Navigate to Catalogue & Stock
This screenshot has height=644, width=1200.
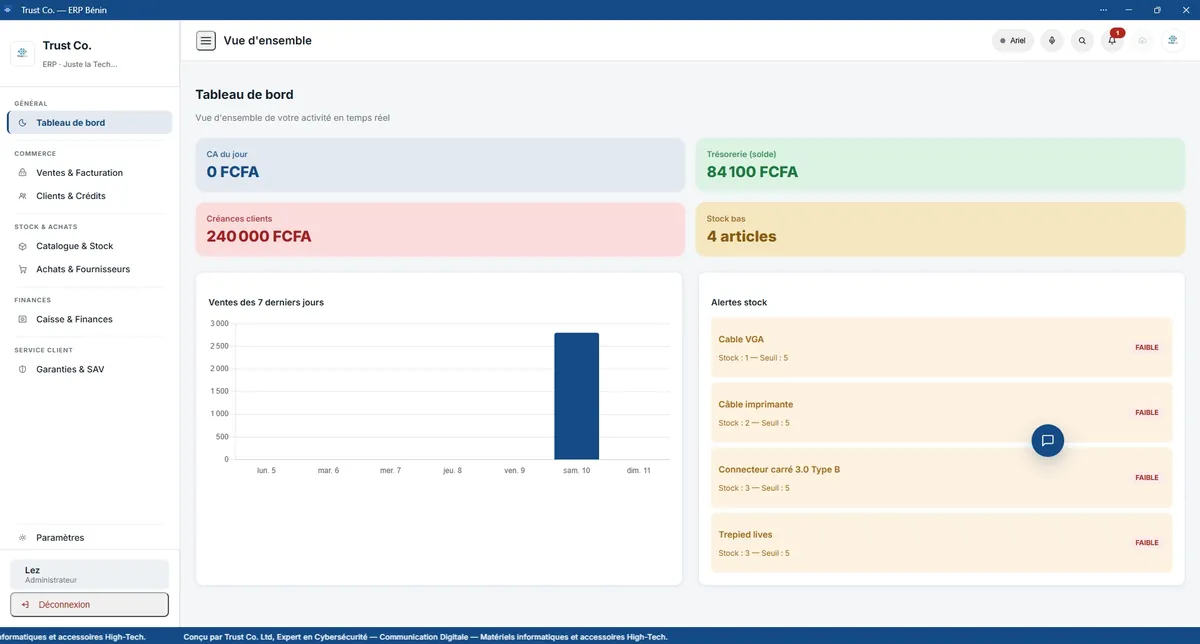coord(89,246)
